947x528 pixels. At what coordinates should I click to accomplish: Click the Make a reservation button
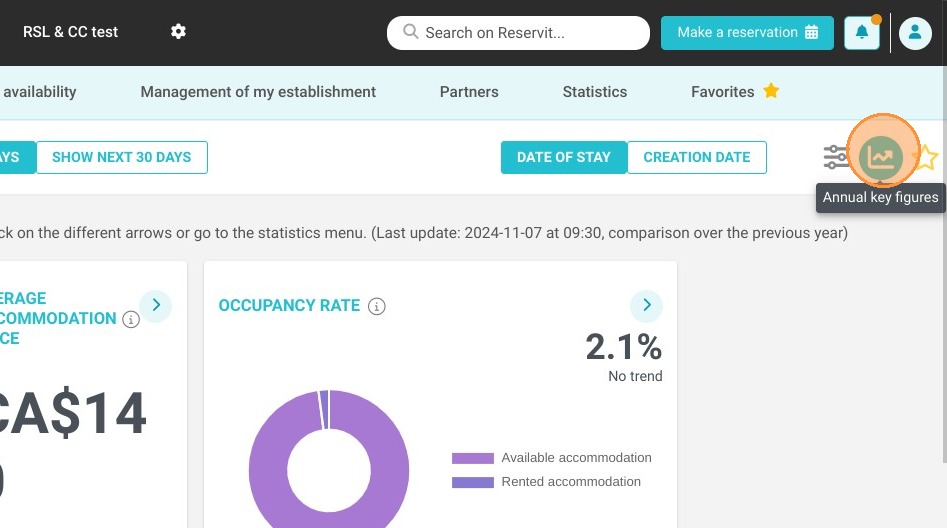pyautogui.click(x=747, y=33)
